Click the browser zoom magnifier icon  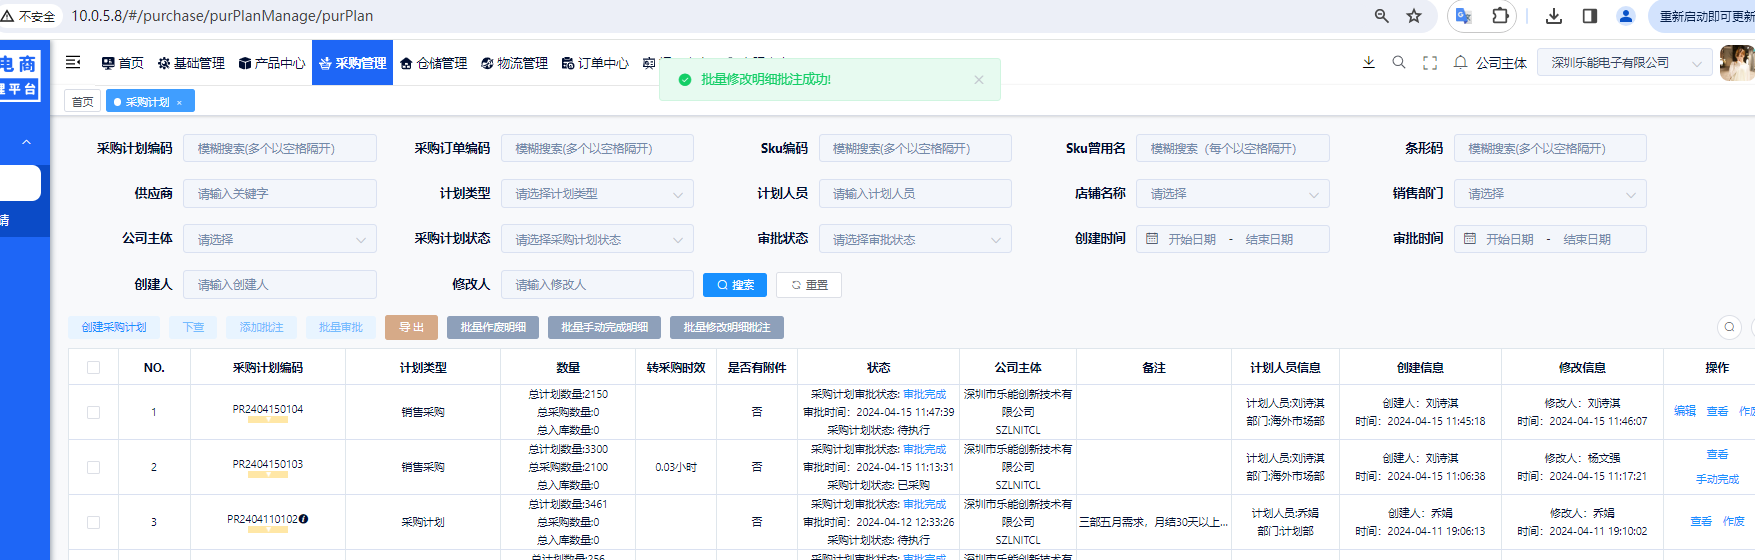(1381, 16)
